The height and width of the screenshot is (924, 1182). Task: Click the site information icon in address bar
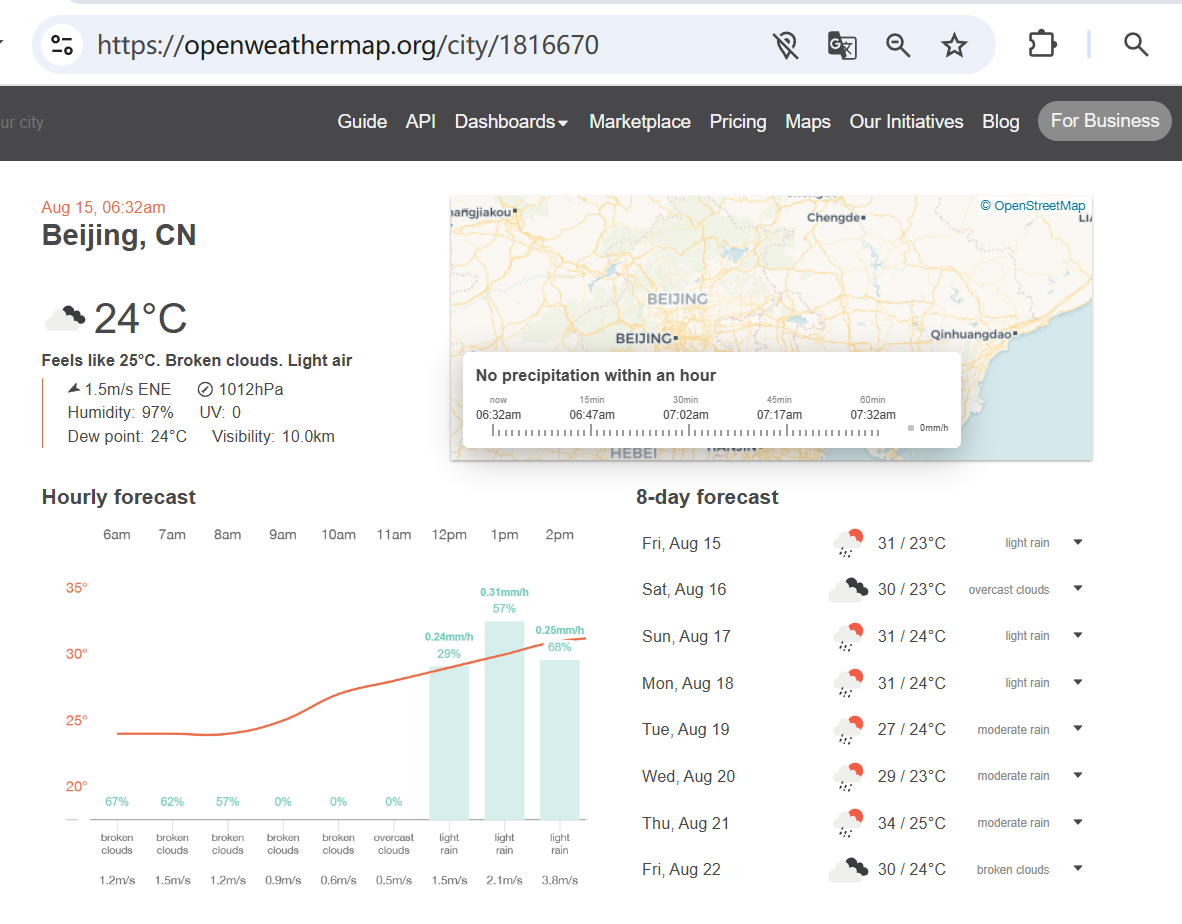pos(62,45)
